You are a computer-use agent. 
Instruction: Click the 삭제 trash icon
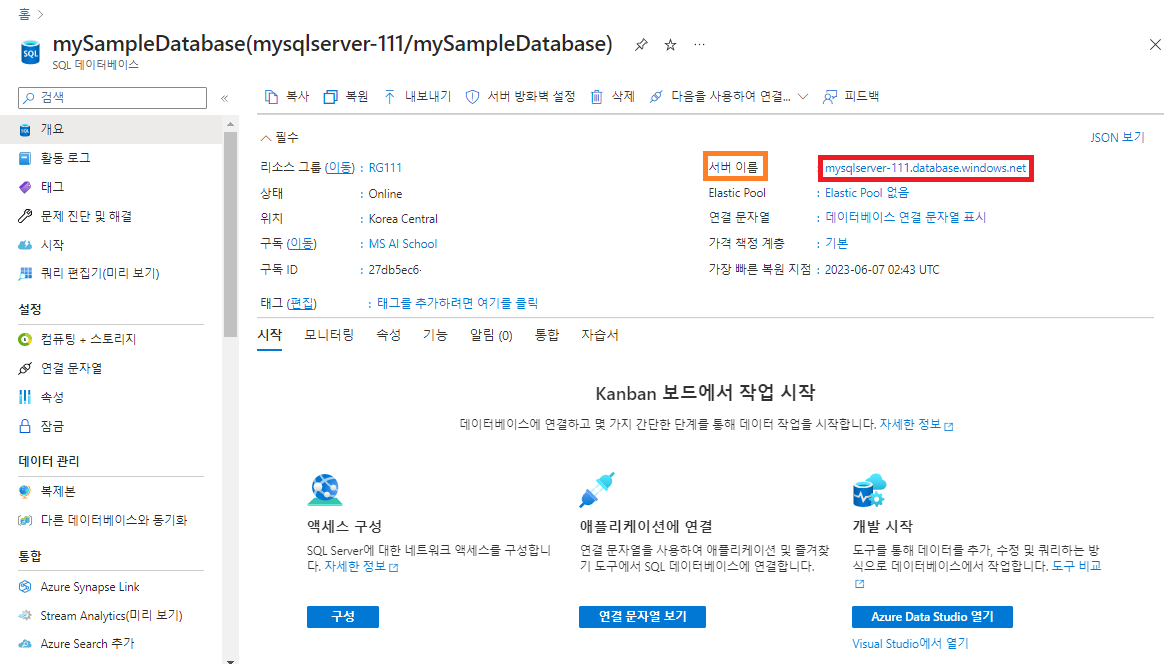coord(597,97)
